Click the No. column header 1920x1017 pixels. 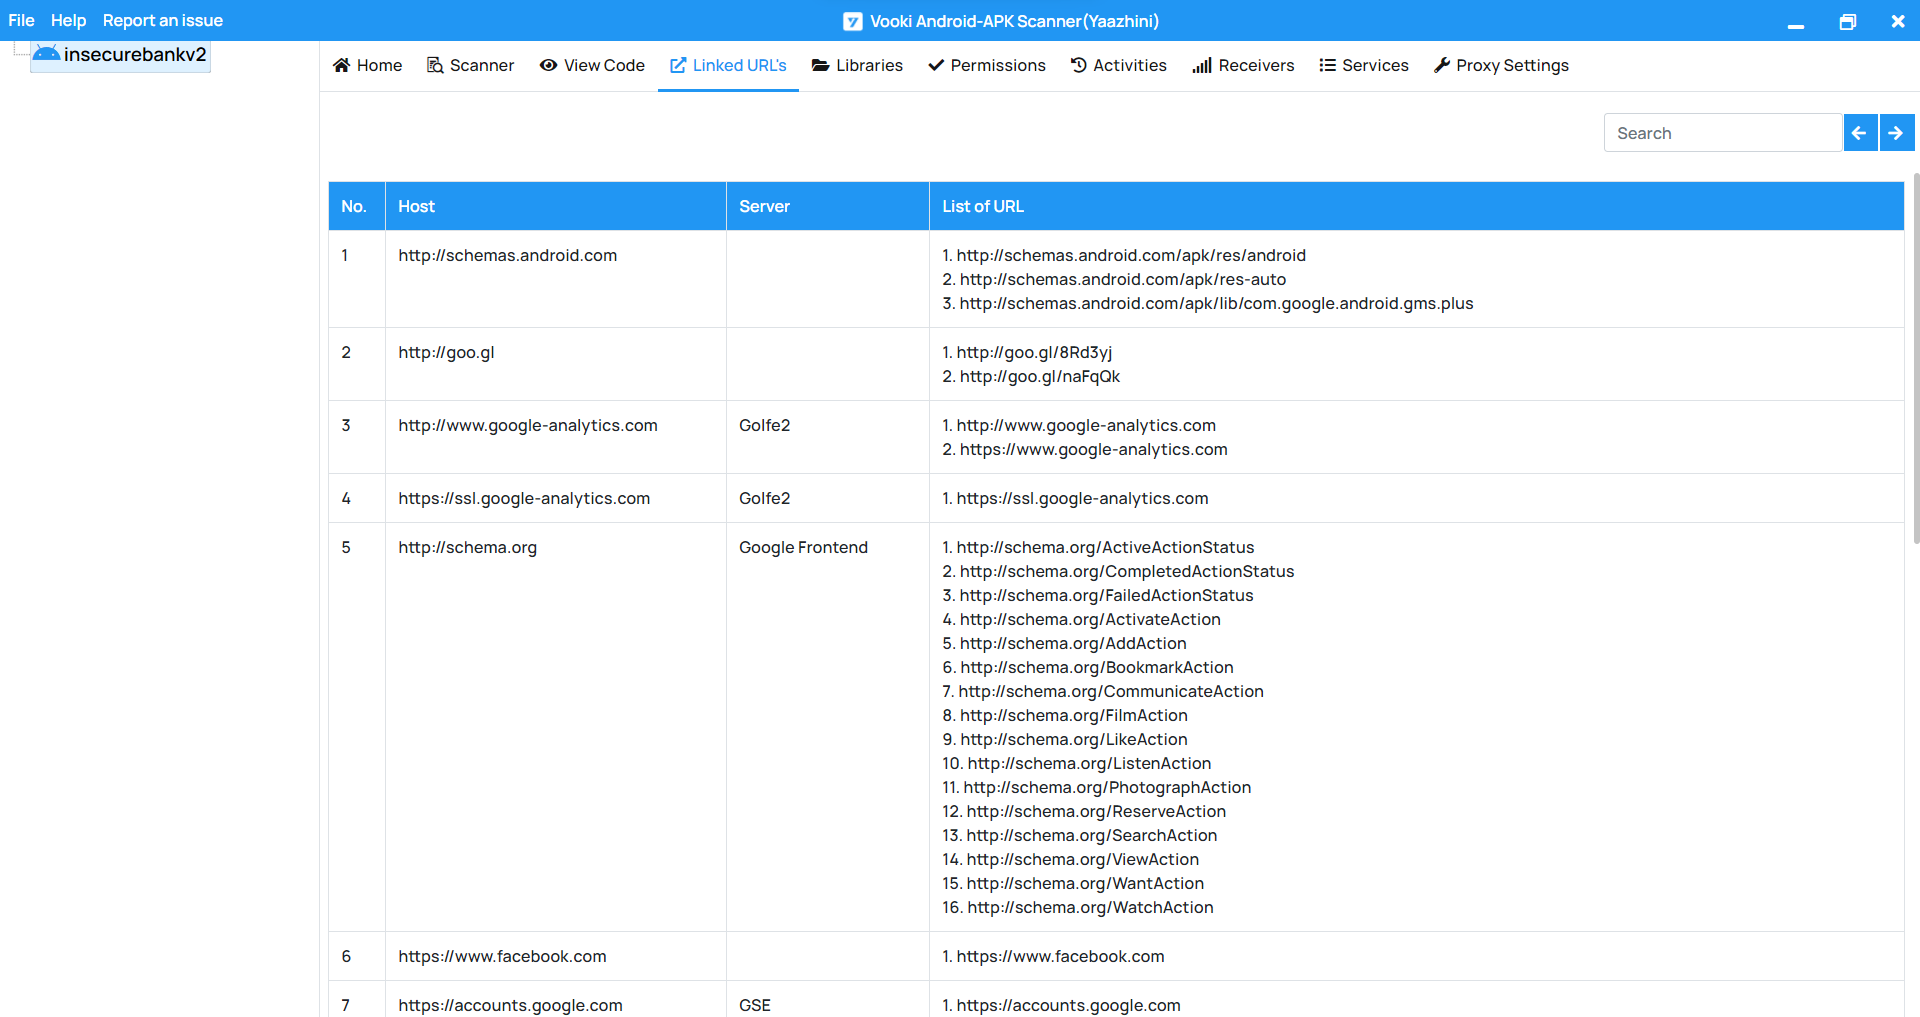coord(357,206)
